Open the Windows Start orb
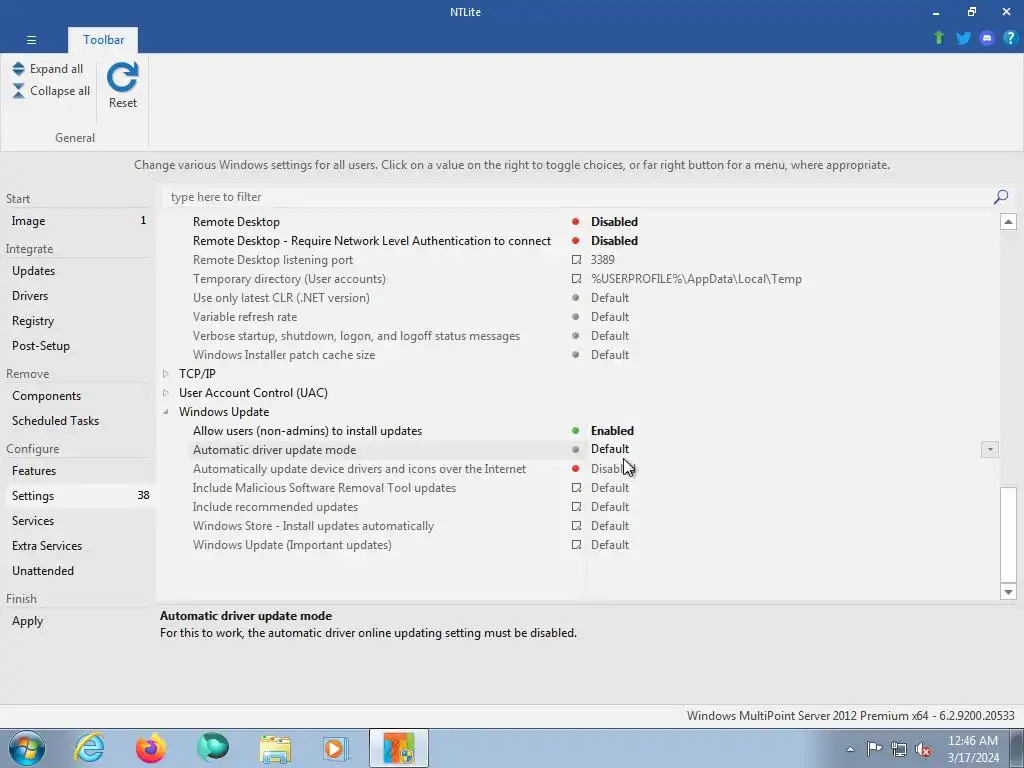1024x768 pixels. click(27, 748)
